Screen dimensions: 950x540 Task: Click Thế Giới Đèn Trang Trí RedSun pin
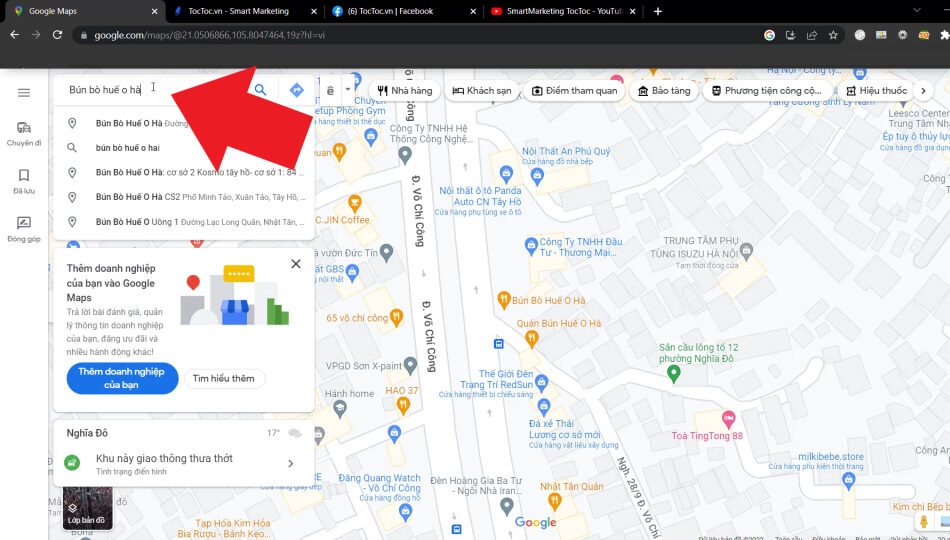(x=541, y=382)
